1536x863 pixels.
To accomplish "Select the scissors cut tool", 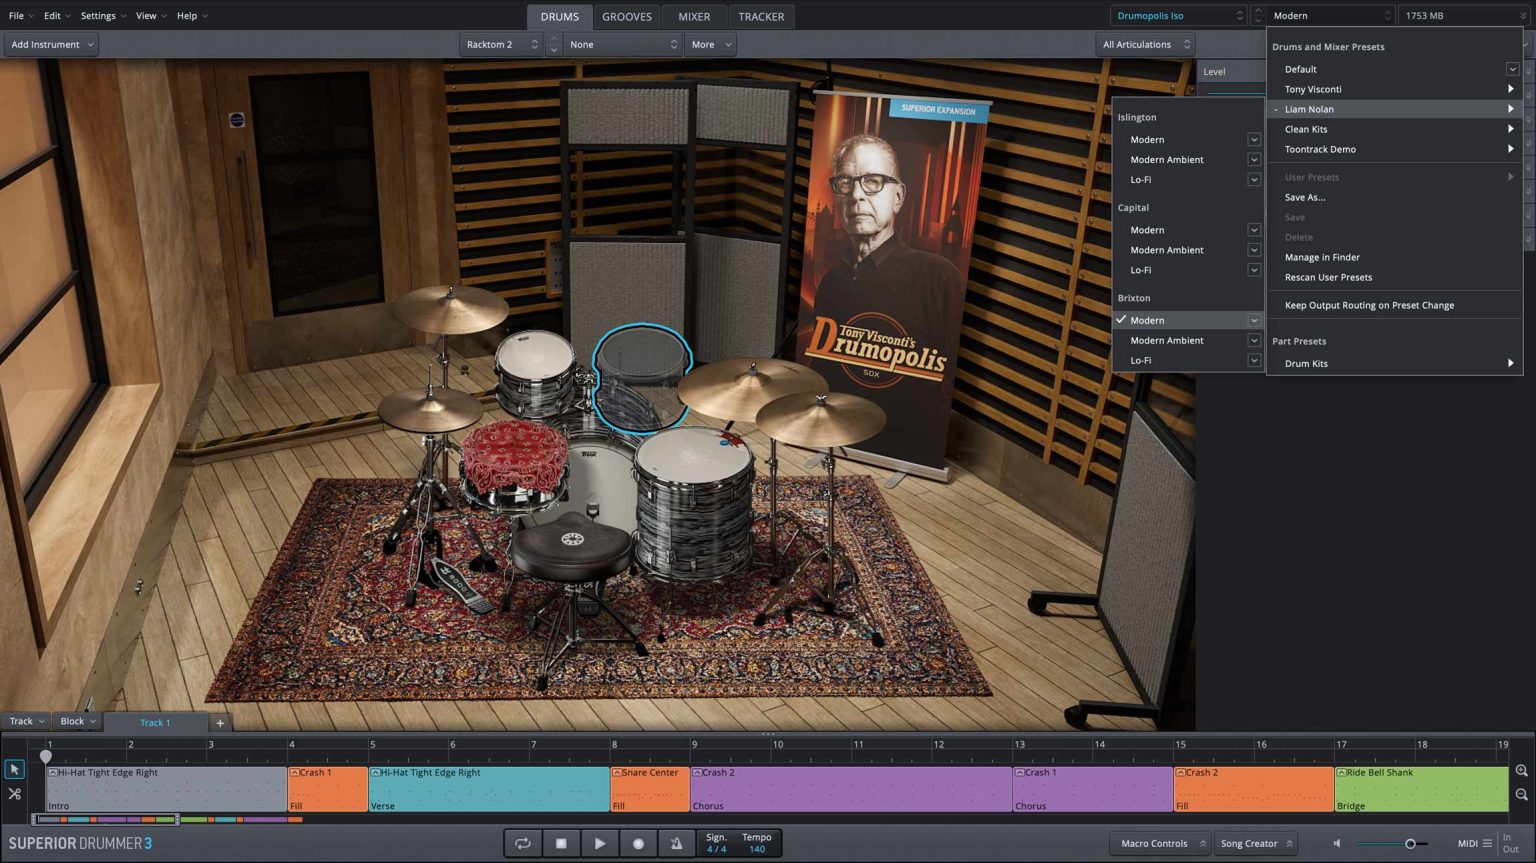I will pos(14,794).
